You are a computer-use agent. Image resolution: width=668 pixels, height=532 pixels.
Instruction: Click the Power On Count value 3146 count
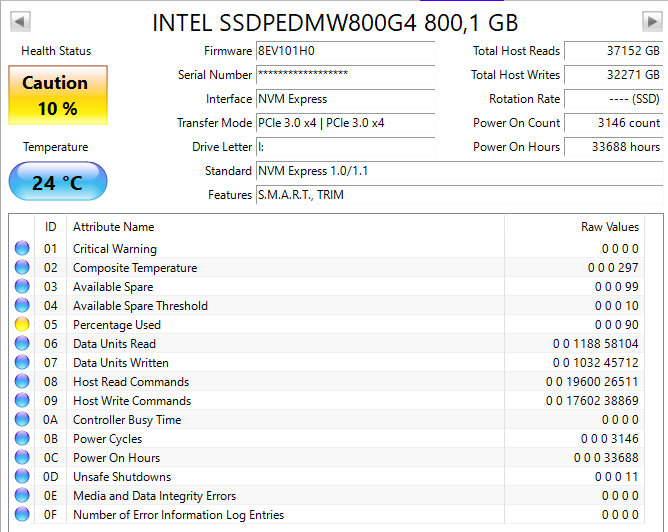pos(613,123)
